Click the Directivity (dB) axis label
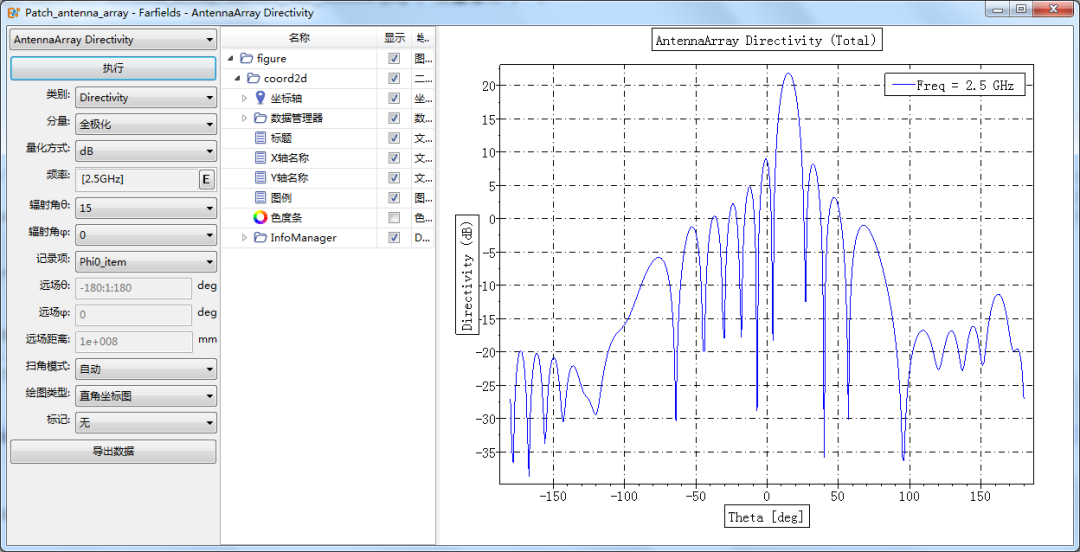The image size is (1080, 552). [x=468, y=275]
